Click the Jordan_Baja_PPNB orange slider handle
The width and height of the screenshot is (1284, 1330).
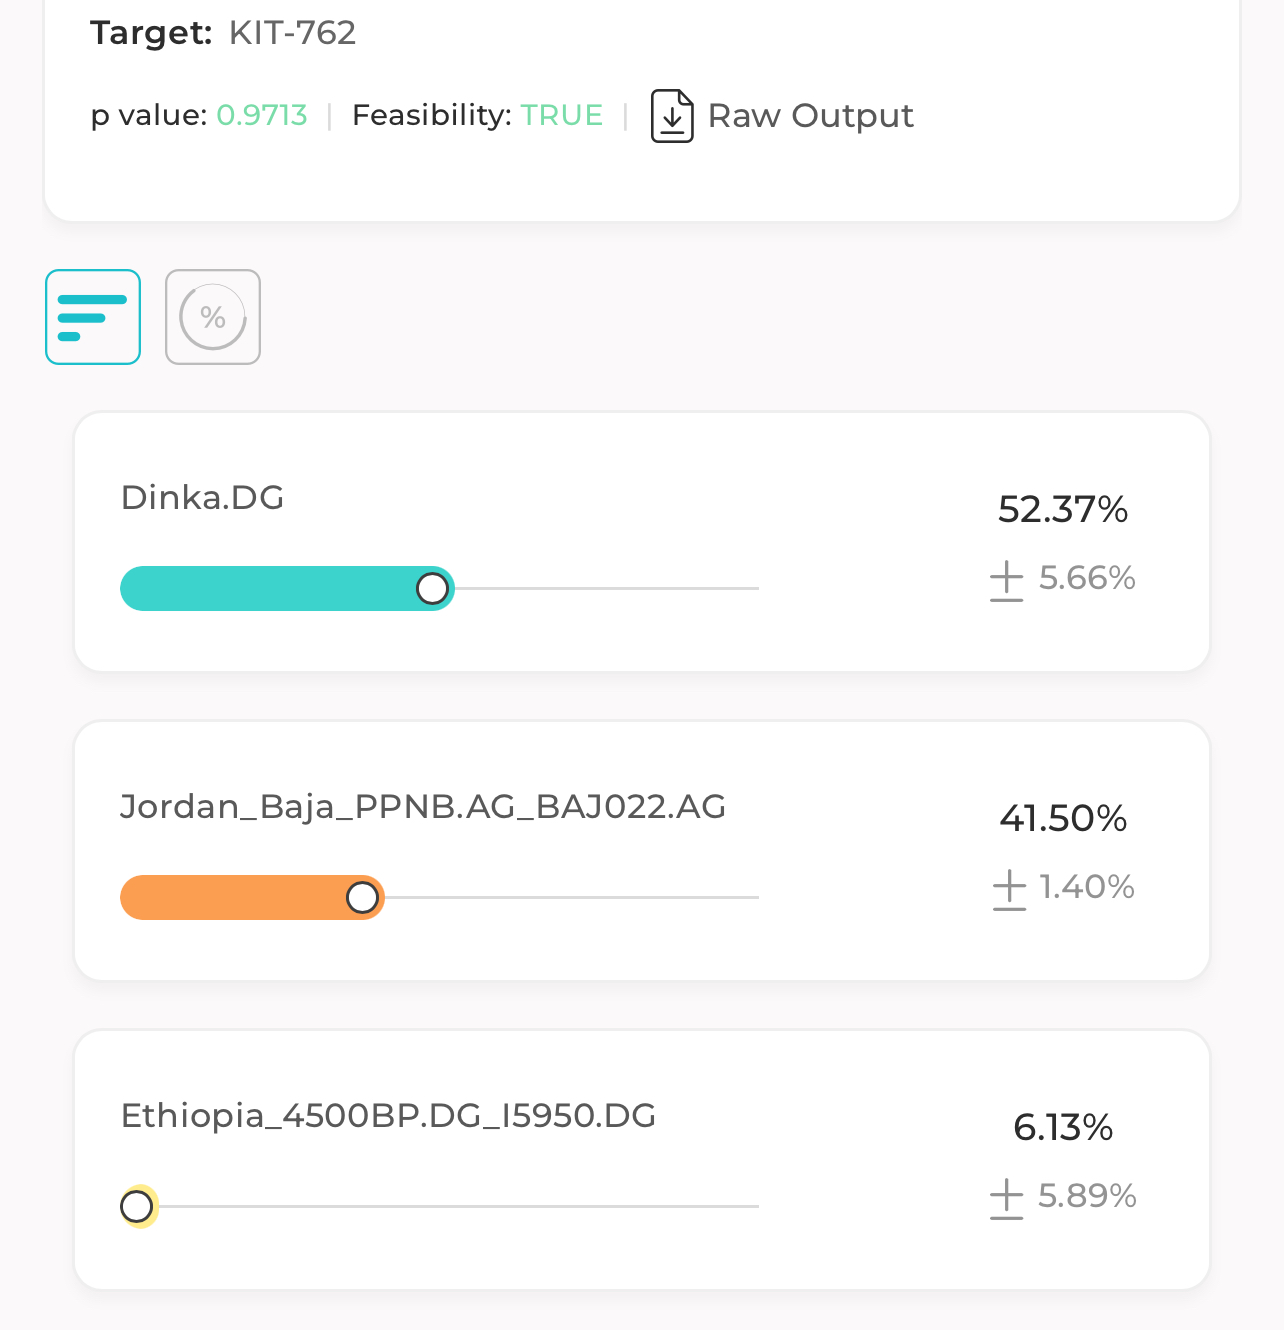tap(362, 897)
